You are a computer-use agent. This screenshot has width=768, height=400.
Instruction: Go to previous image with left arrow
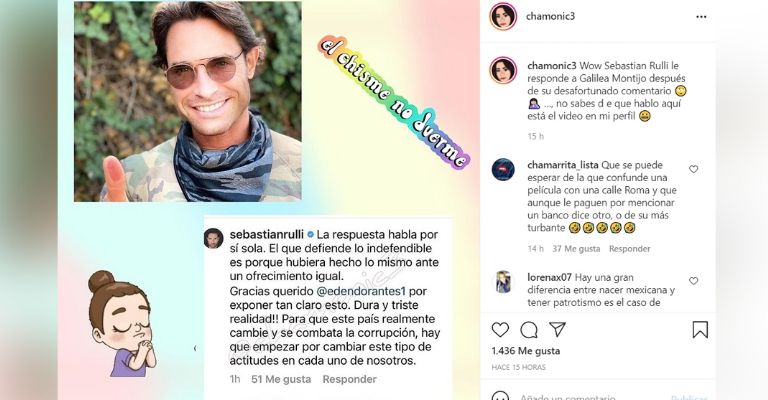(195, 349)
